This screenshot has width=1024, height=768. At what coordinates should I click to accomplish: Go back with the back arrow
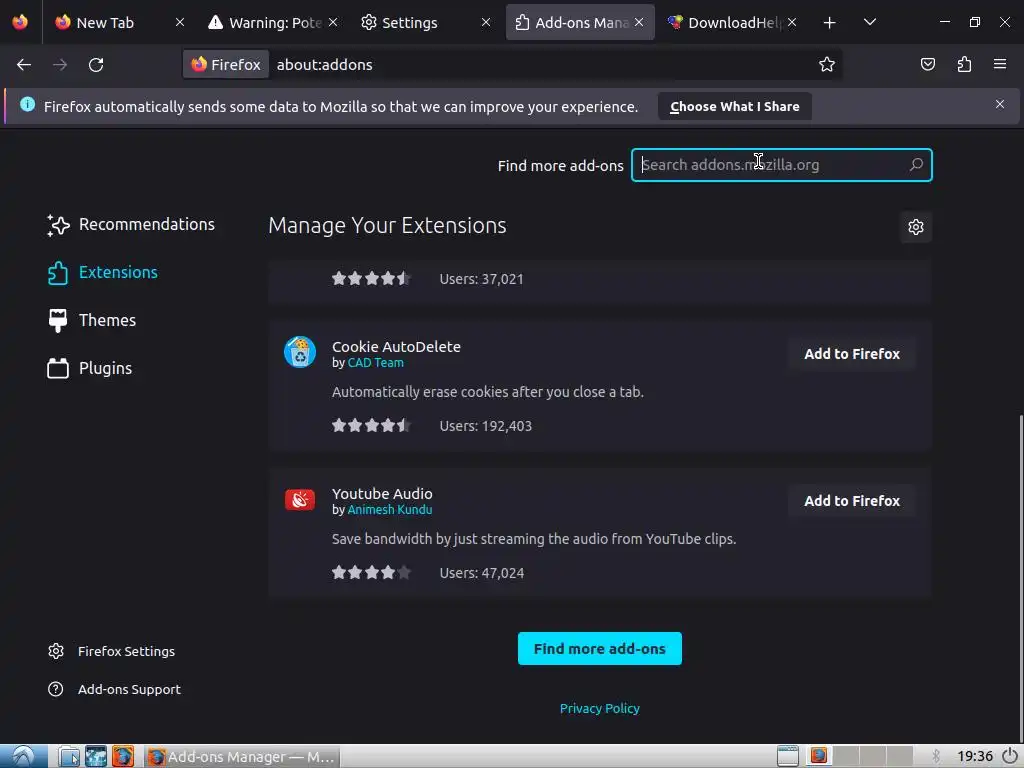24,65
